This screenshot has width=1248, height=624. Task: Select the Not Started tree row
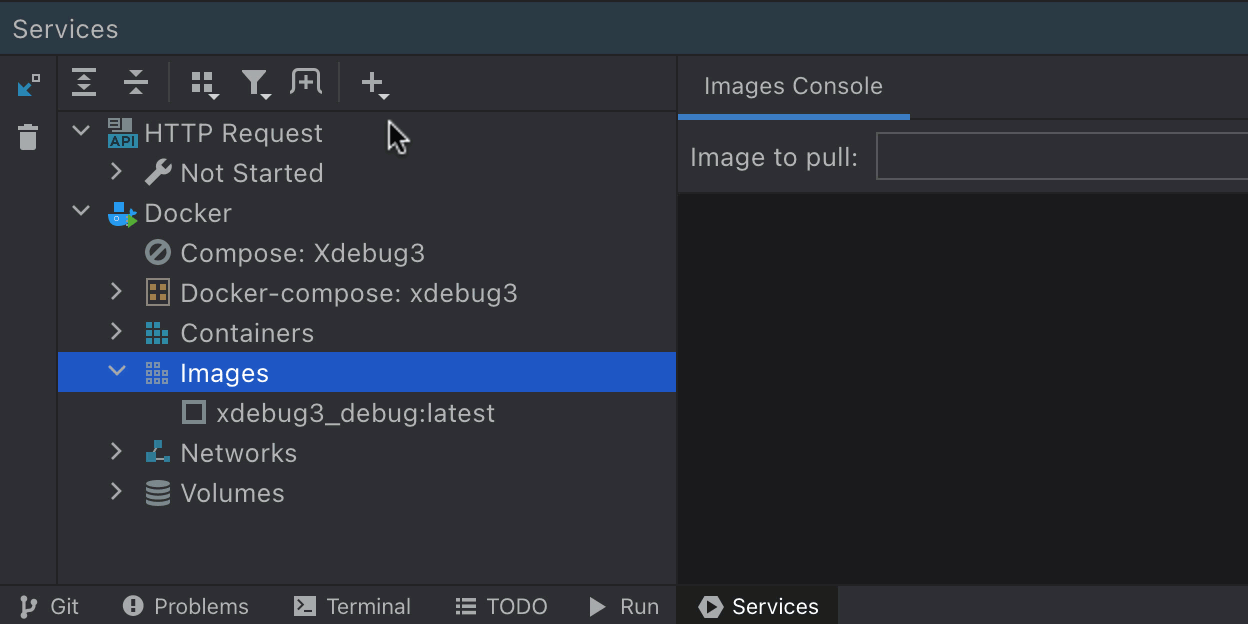367,173
